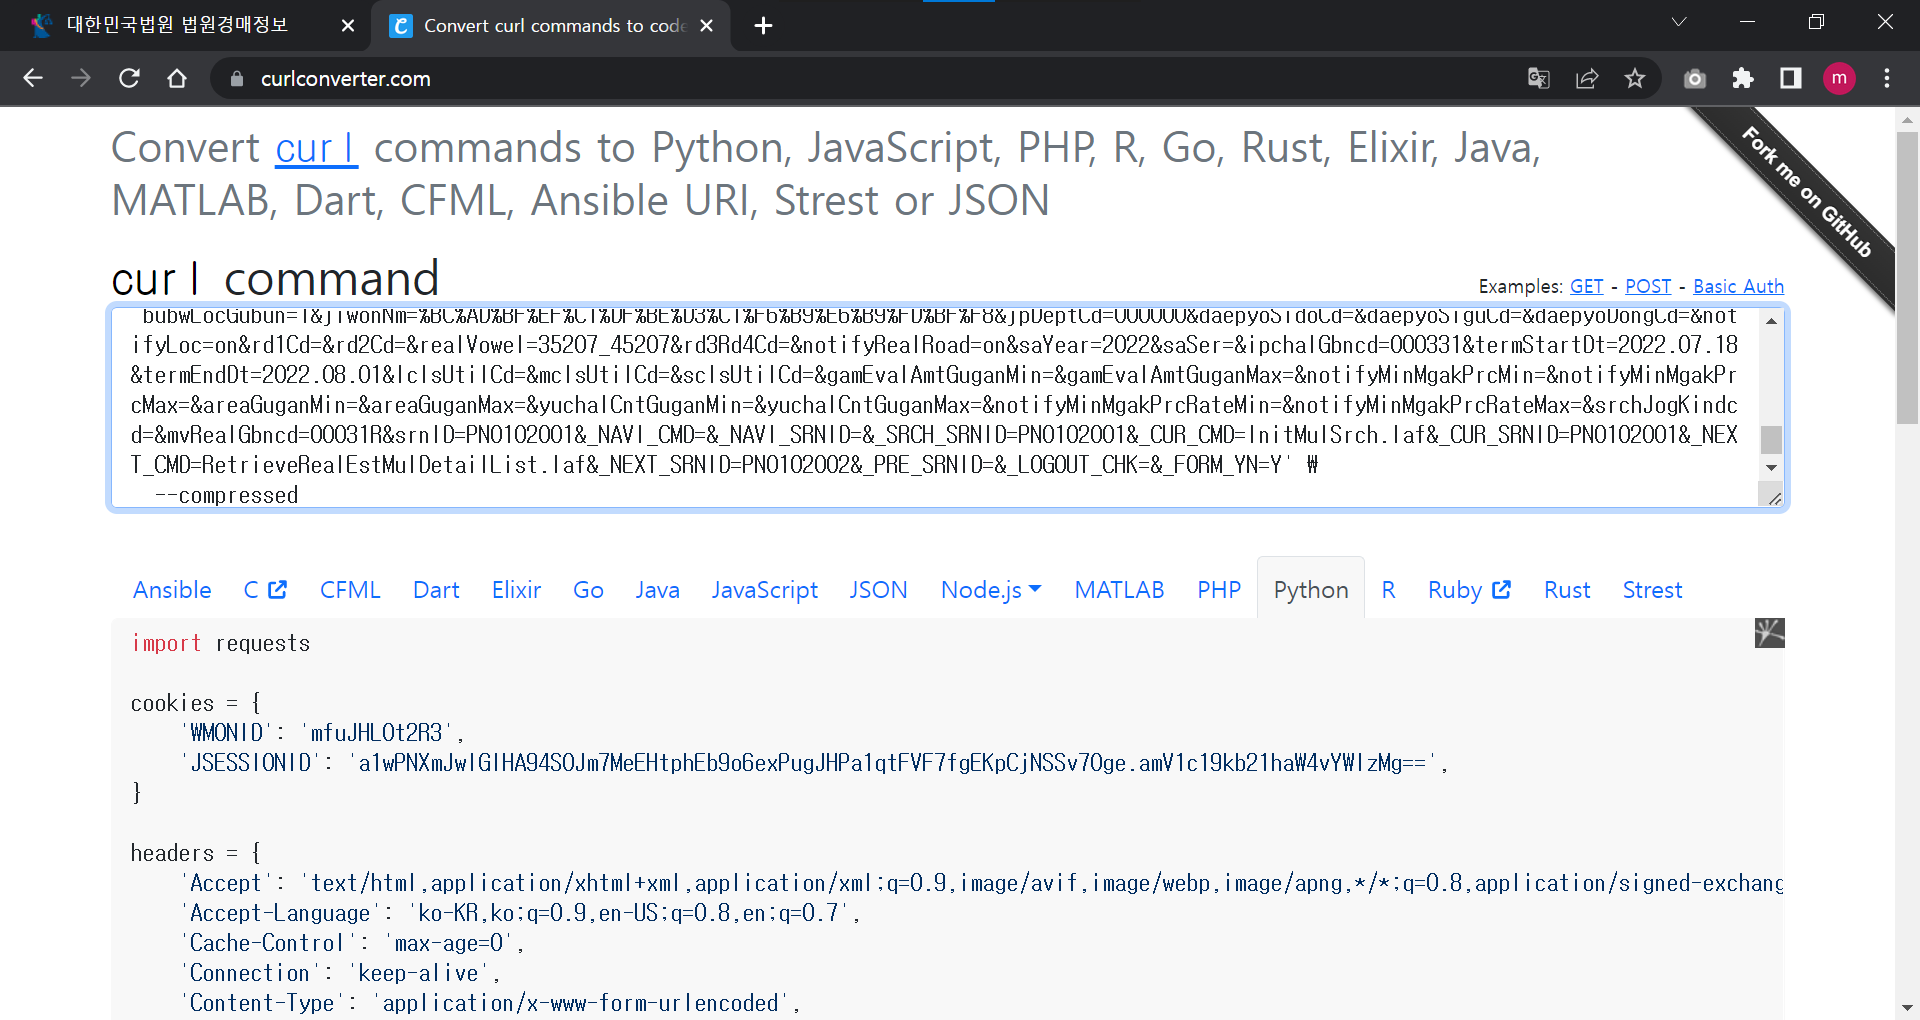1920x1020 pixels.
Task: Click the textarea scroll down arrow
Action: pos(1771,468)
